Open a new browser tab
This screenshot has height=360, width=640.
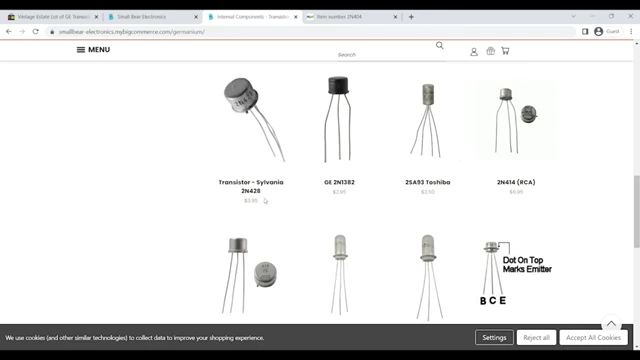tap(411, 17)
